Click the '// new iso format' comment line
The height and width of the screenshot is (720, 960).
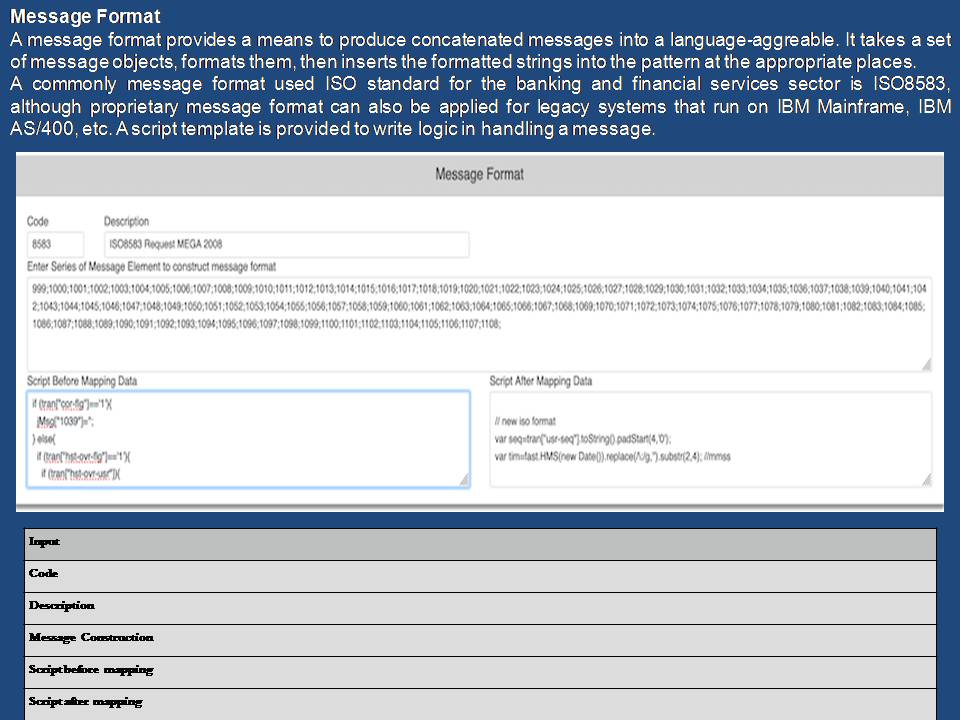coord(525,421)
